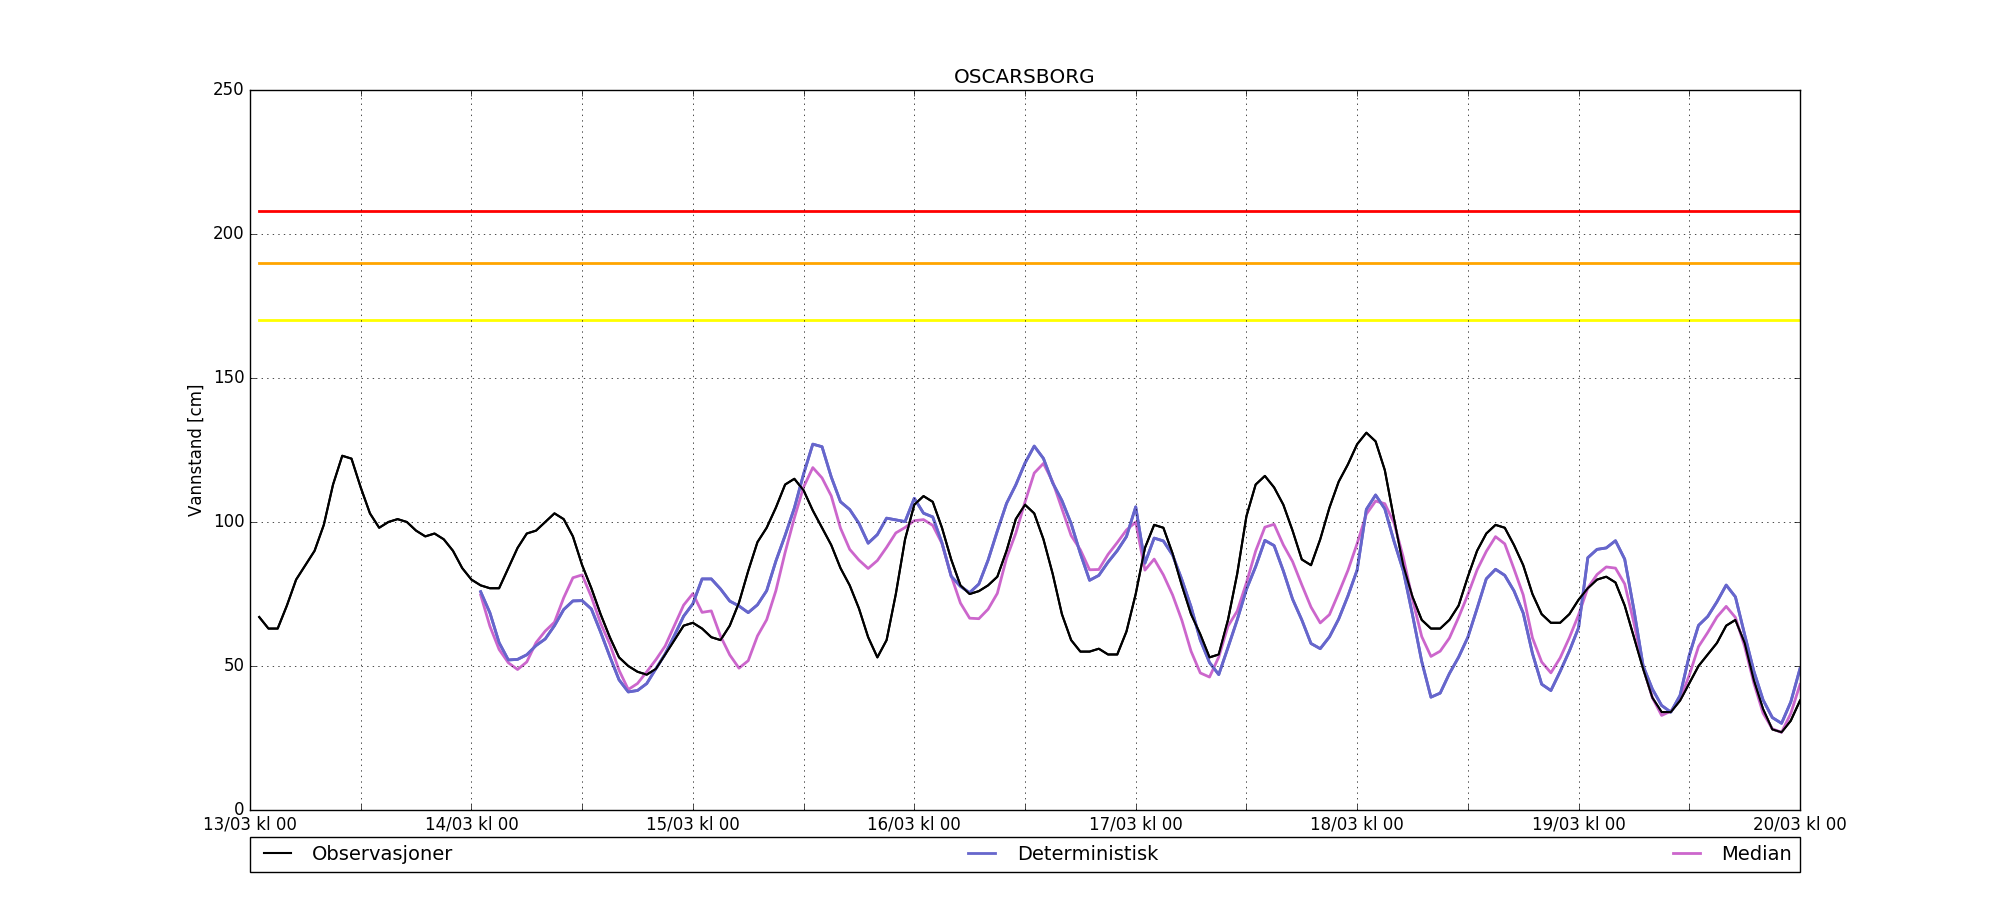This screenshot has width=2000, height=900.
Task: Click the 18/03 kl 00 x-axis label
Action: point(1357,824)
